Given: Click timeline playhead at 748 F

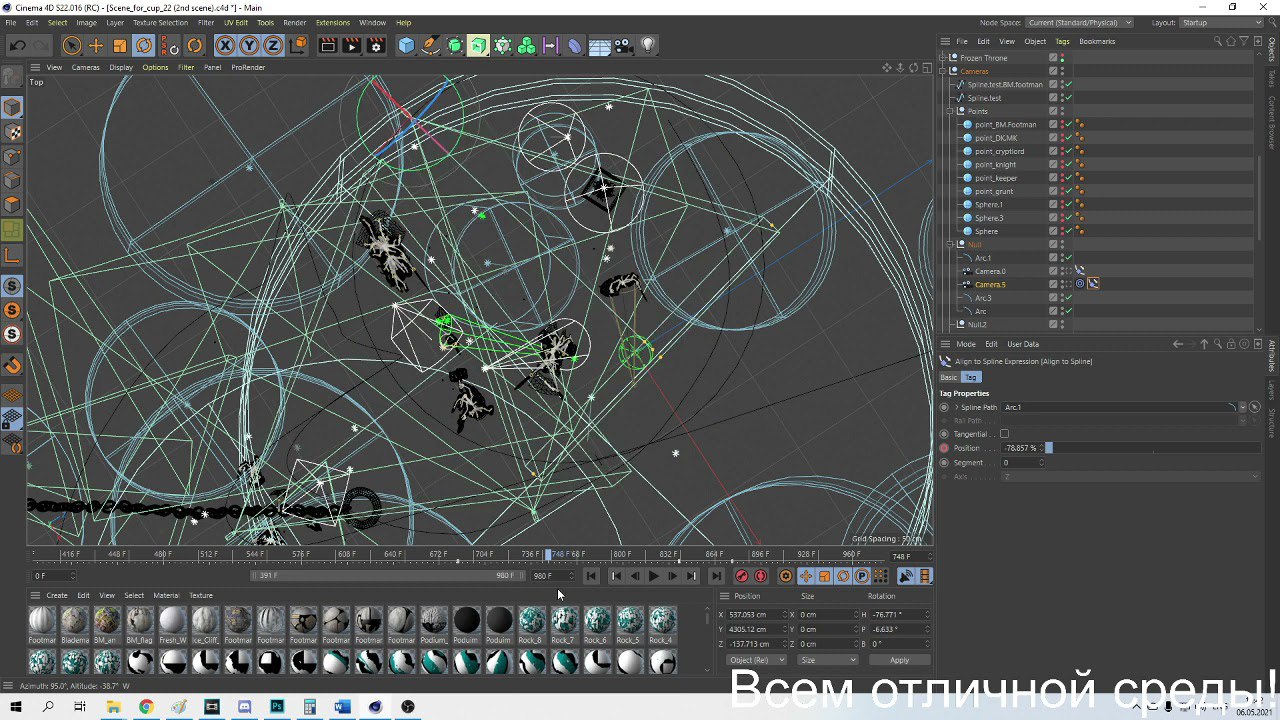Looking at the screenshot, I should [x=549, y=554].
